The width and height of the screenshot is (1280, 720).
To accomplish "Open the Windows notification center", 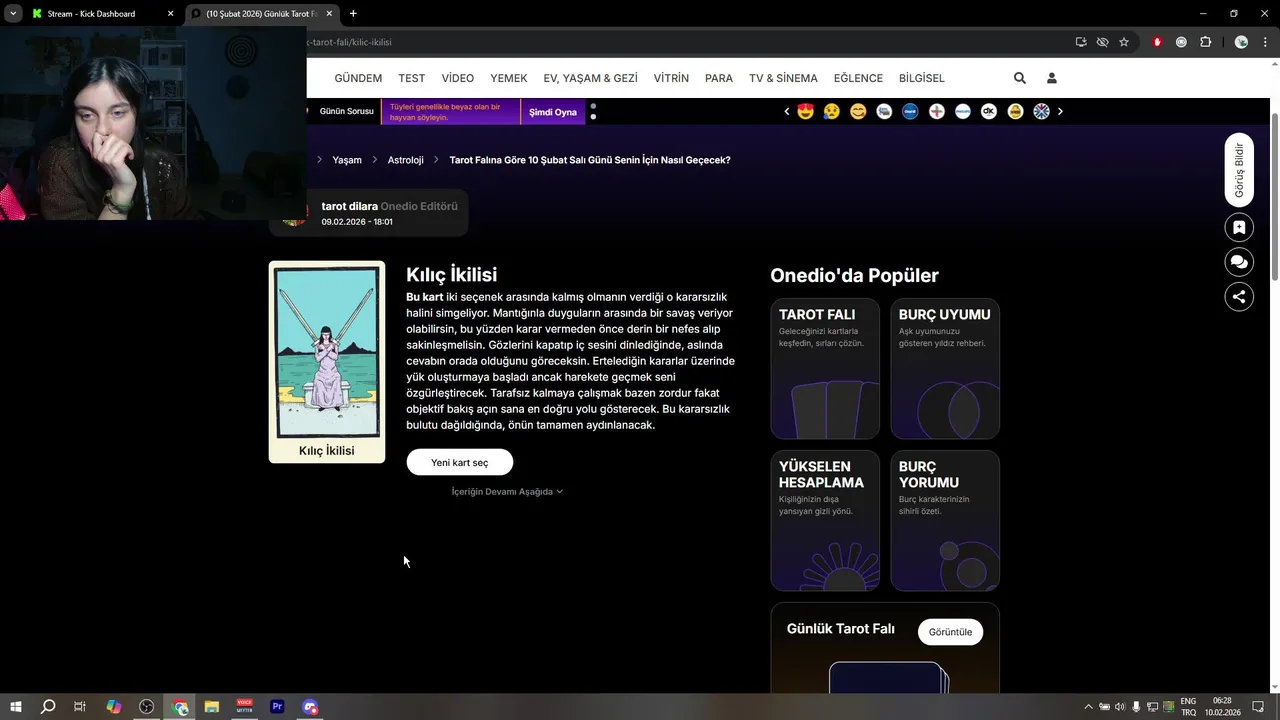I will [1259, 707].
